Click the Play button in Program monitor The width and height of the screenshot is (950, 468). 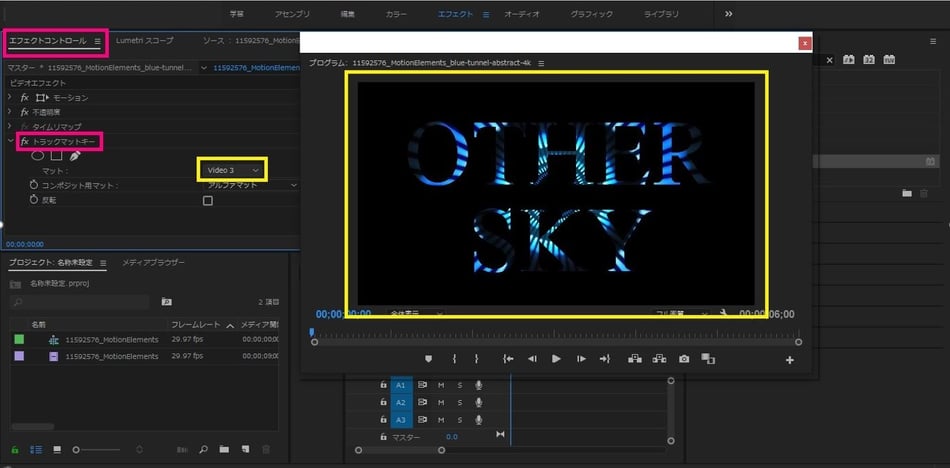[556, 359]
